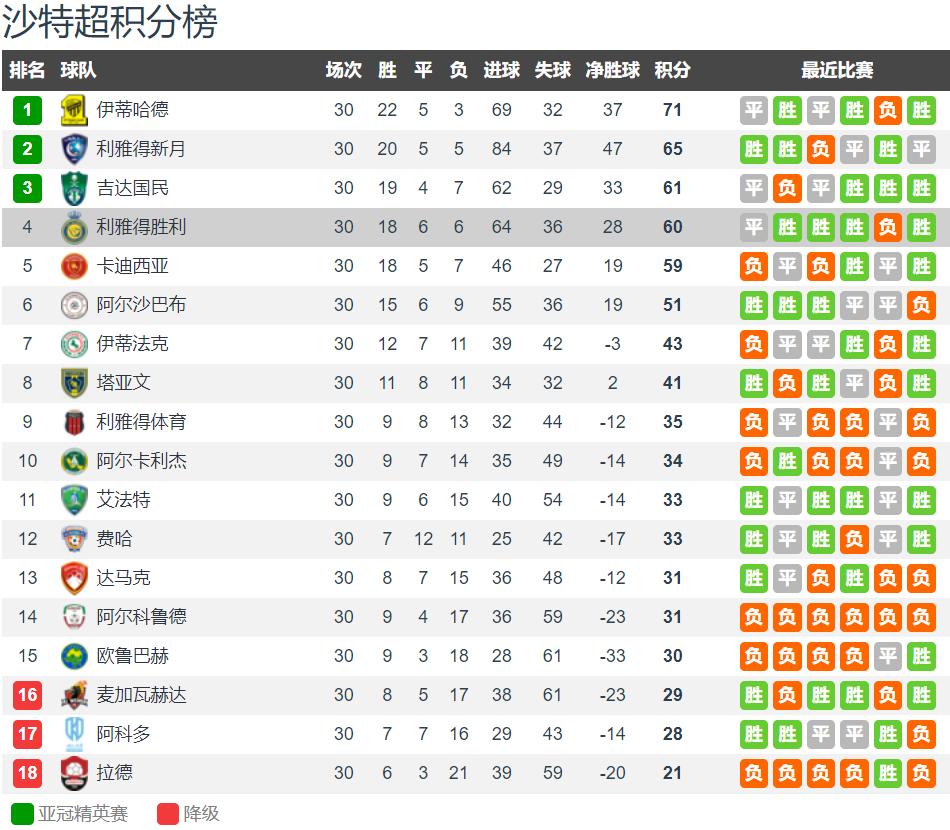
Task: Click the 拉德 club logo
Action: click(74, 773)
